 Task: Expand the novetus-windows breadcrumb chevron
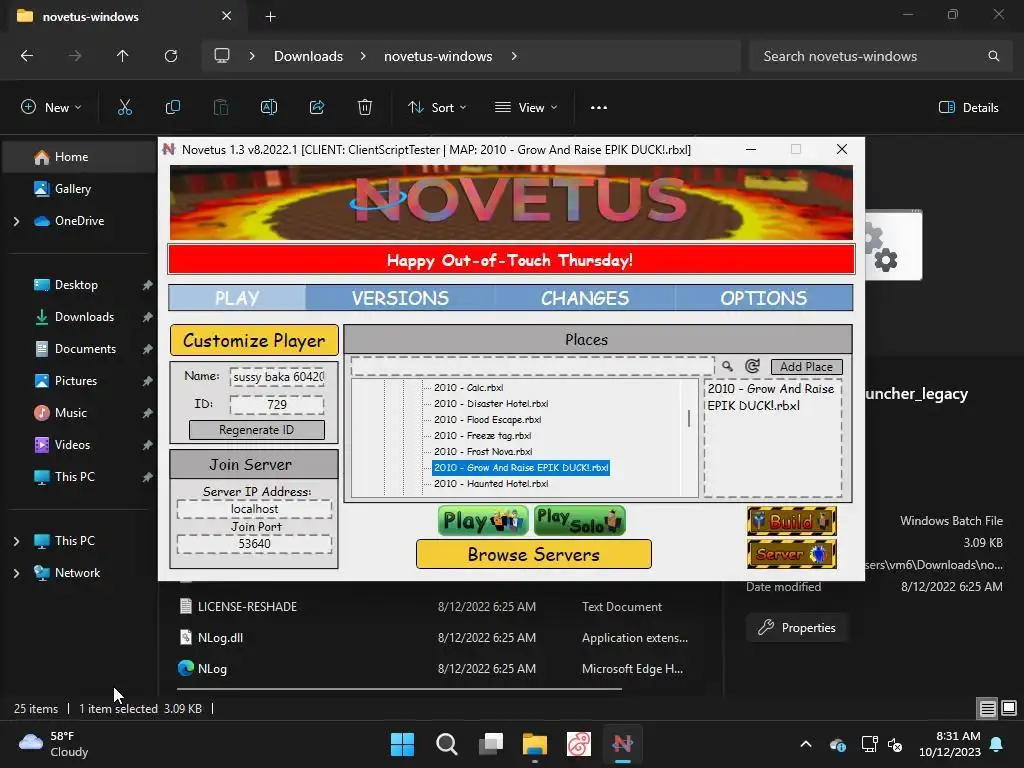[x=514, y=56]
